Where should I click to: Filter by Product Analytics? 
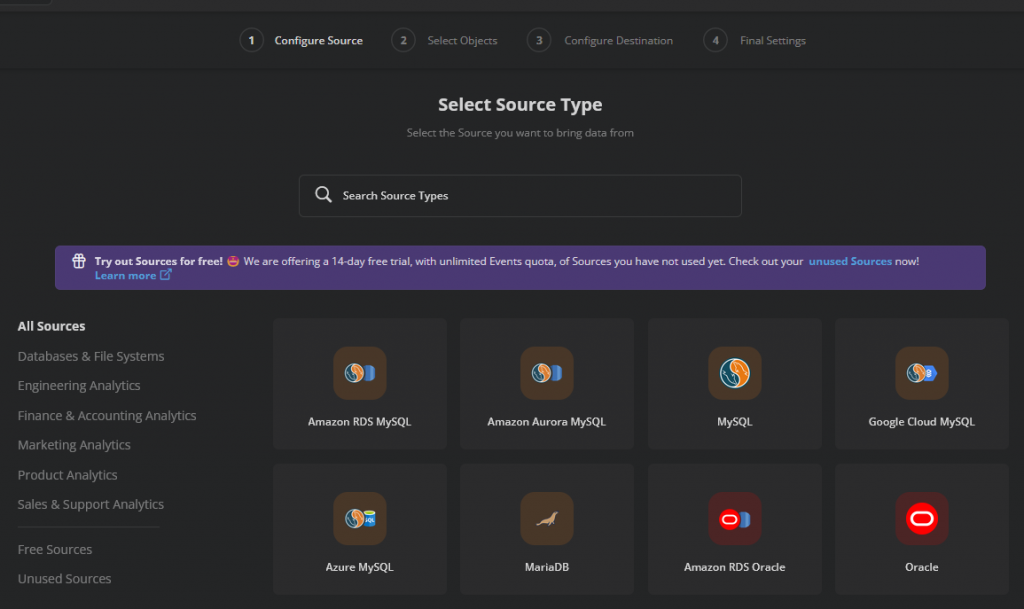click(x=67, y=475)
